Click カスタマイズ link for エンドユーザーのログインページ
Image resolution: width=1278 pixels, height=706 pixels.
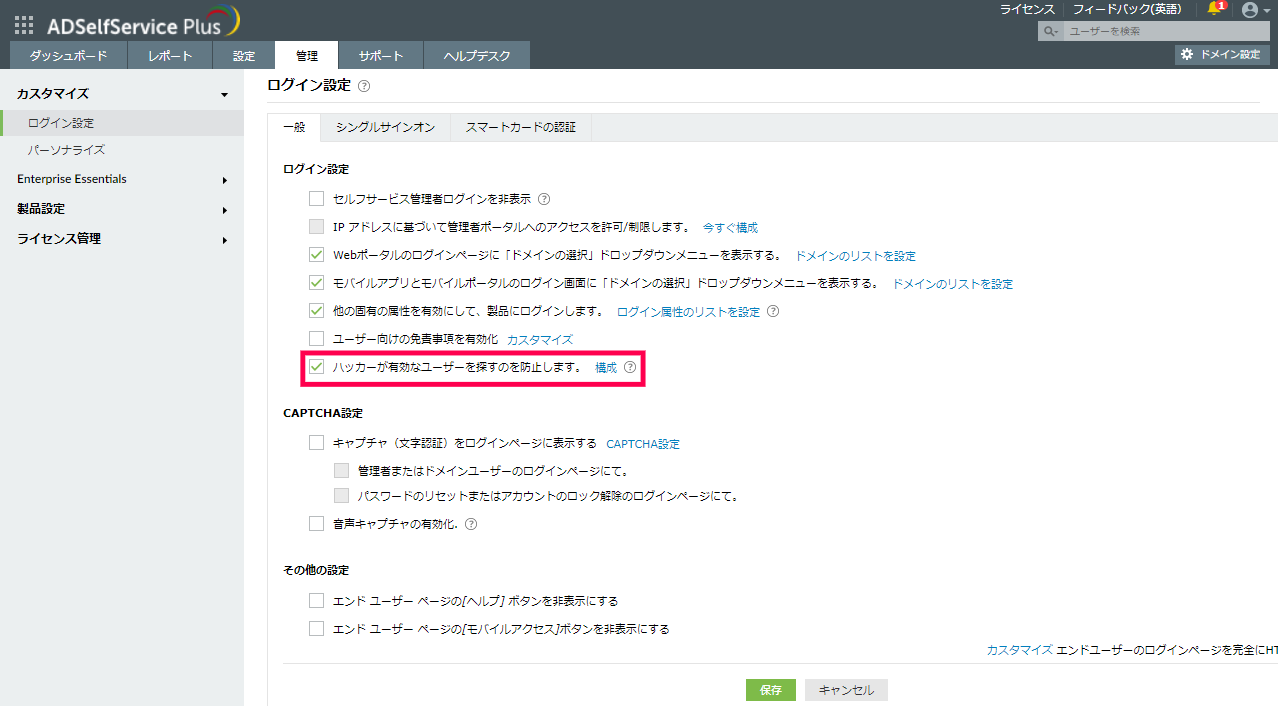pyautogui.click(x=1019, y=649)
